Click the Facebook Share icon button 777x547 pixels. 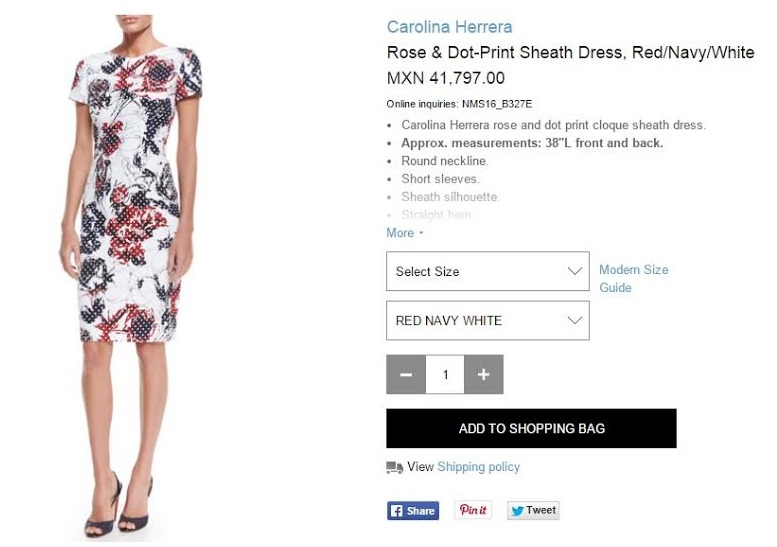[x=413, y=510]
